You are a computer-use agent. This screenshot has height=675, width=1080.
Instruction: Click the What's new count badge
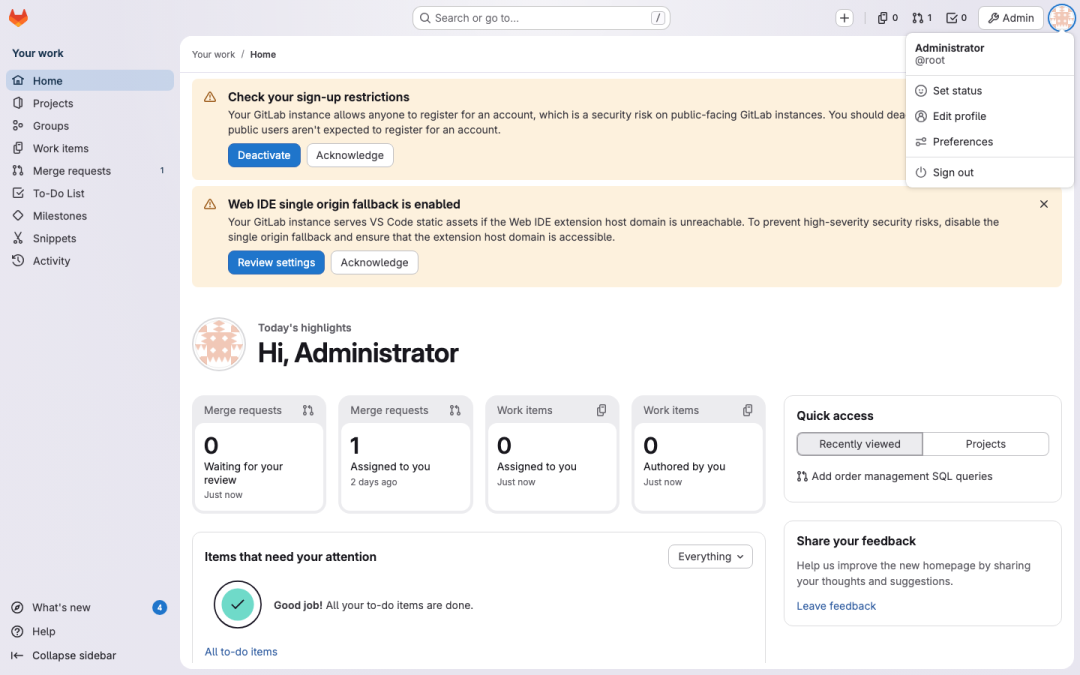[160, 608]
